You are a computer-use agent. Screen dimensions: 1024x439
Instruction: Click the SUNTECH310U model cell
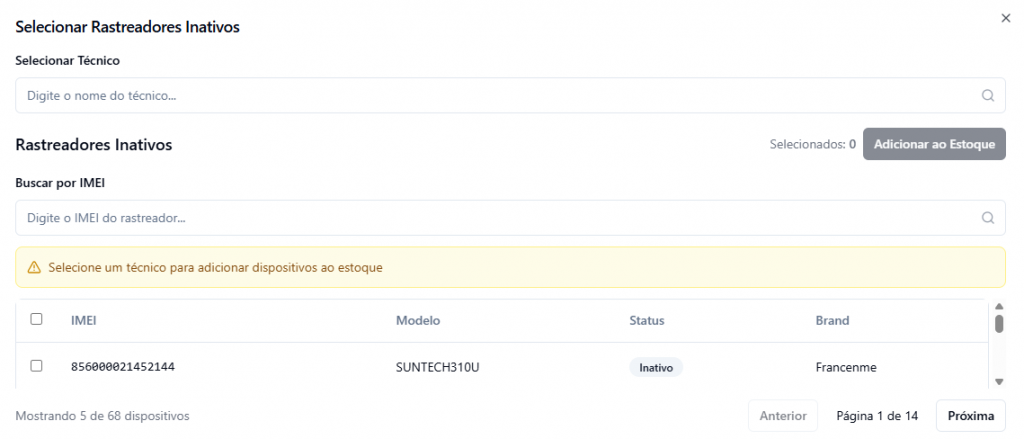coord(438,367)
